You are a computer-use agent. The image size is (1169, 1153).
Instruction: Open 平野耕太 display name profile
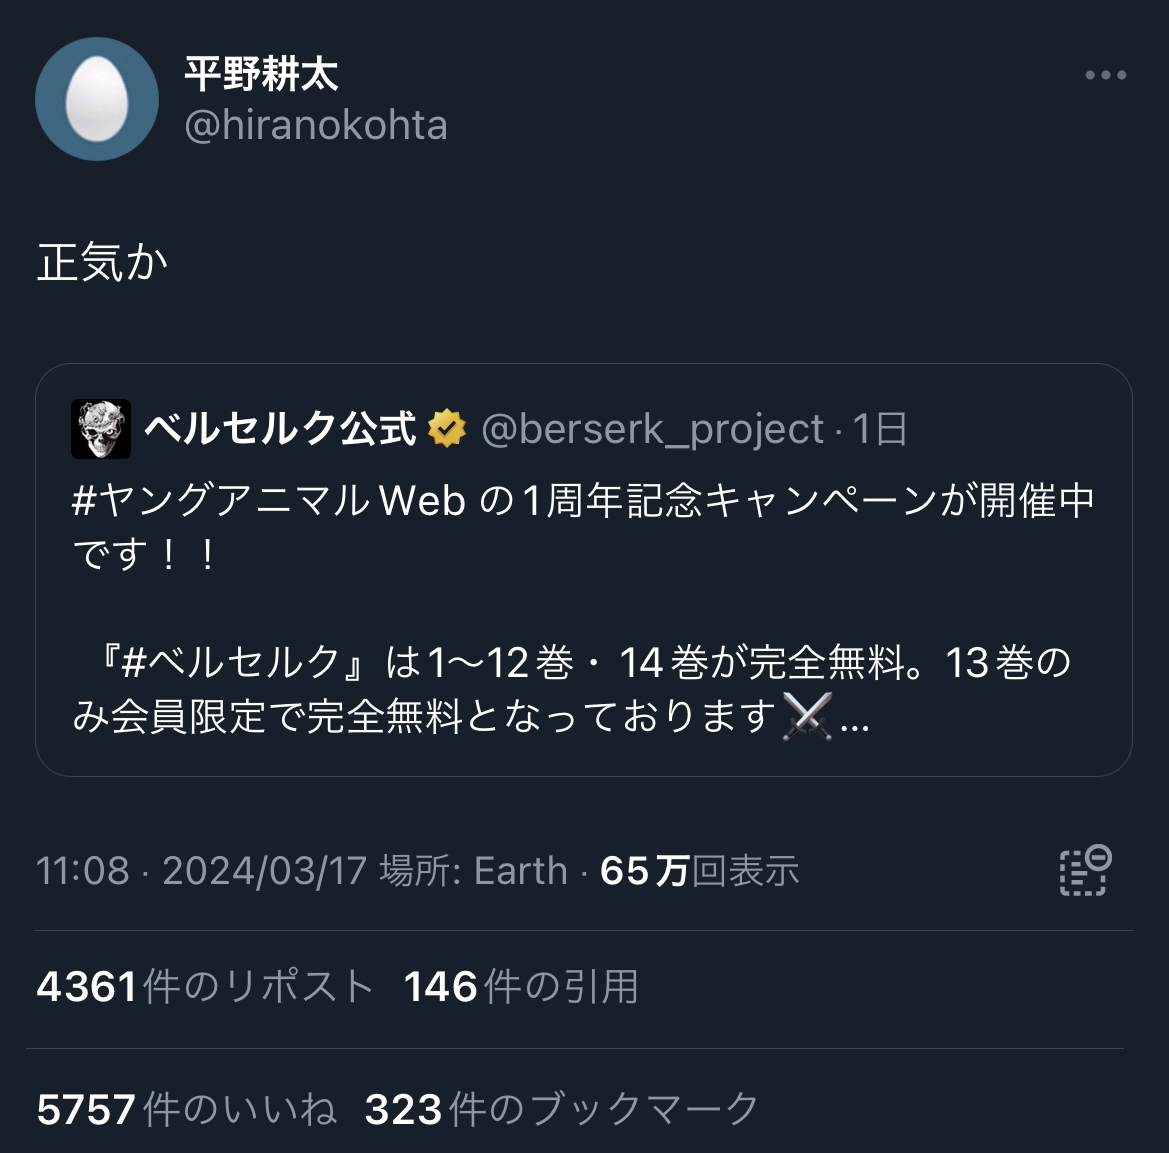pyautogui.click(x=261, y=73)
